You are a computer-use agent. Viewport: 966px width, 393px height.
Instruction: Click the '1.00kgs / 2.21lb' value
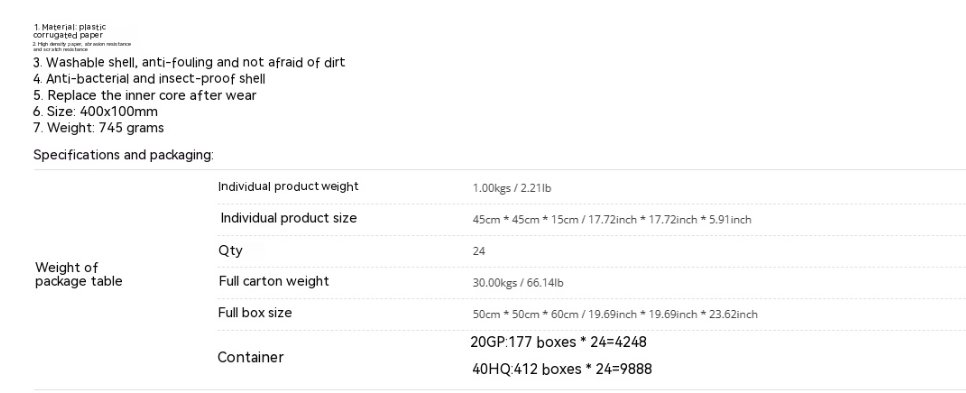pyautogui.click(x=512, y=188)
